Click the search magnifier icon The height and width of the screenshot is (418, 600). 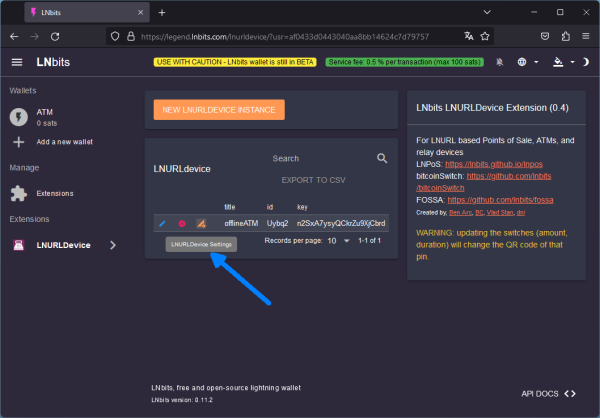tap(382, 158)
